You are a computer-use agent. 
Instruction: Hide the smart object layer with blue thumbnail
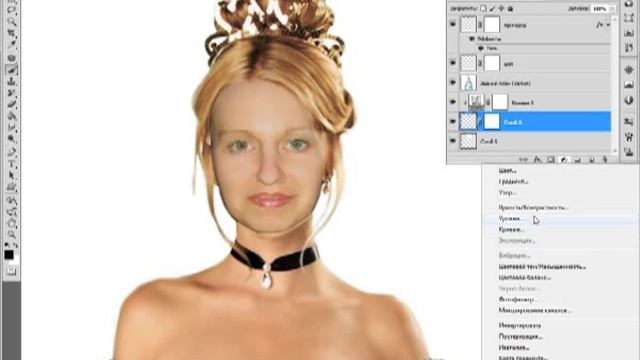[x=453, y=82]
